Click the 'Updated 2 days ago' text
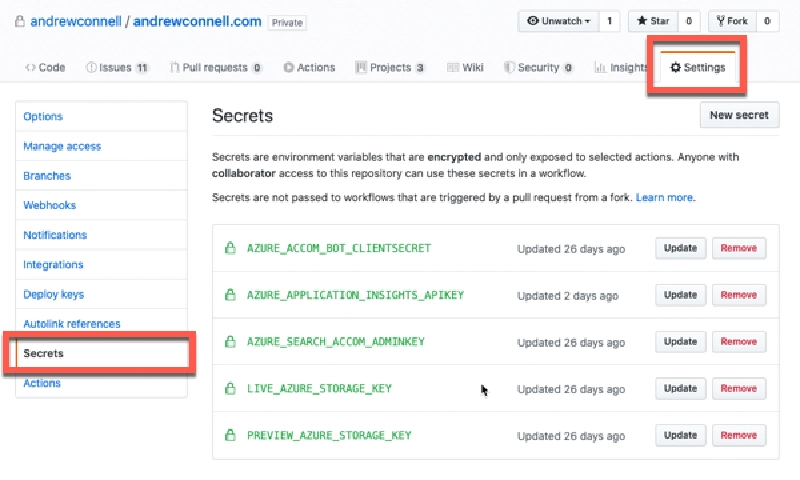The width and height of the screenshot is (800, 480). click(567, 296)
